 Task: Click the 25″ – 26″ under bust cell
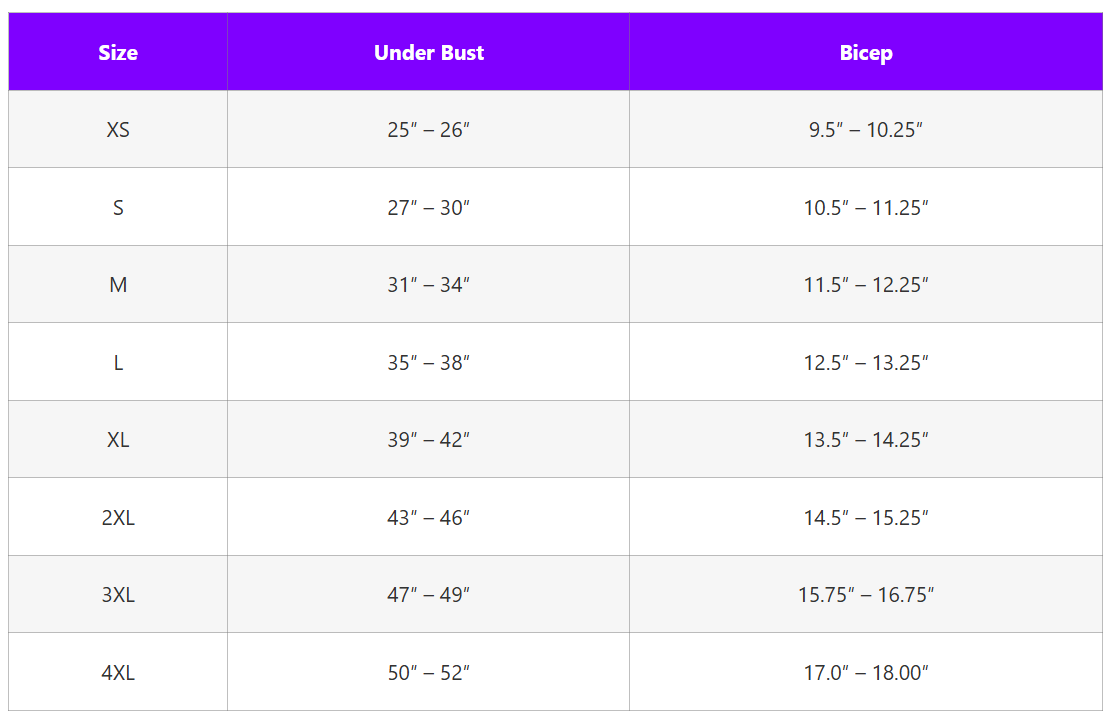pyautogui.click(x=428, y=130)
